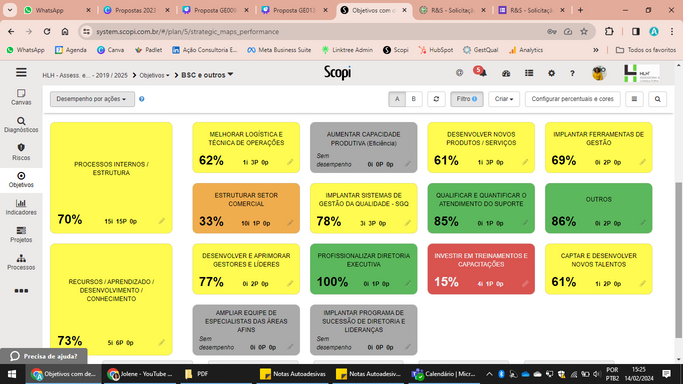
Task: Open Chrome tab search chevron
Action: point(10,10)
